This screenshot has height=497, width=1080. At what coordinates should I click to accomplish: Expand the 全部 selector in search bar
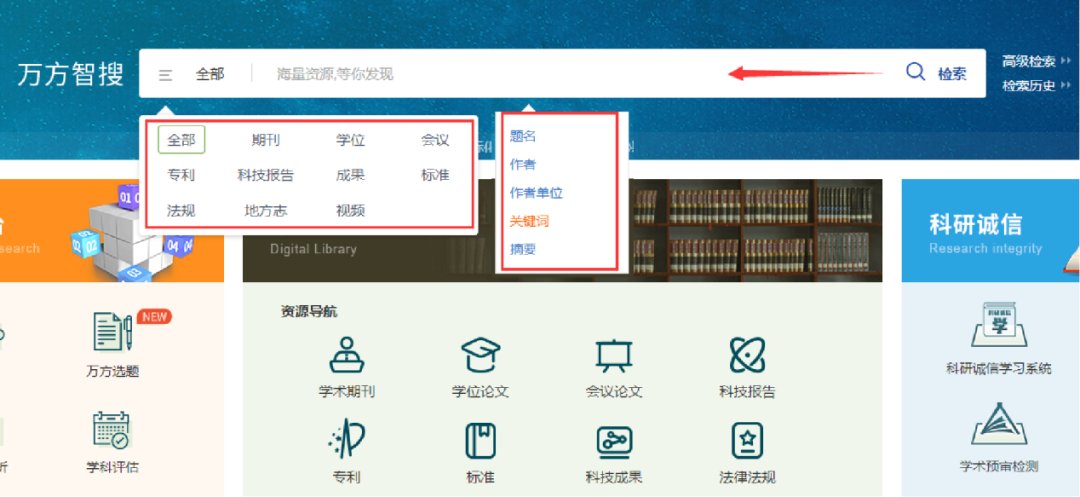(x=210, y=74)
